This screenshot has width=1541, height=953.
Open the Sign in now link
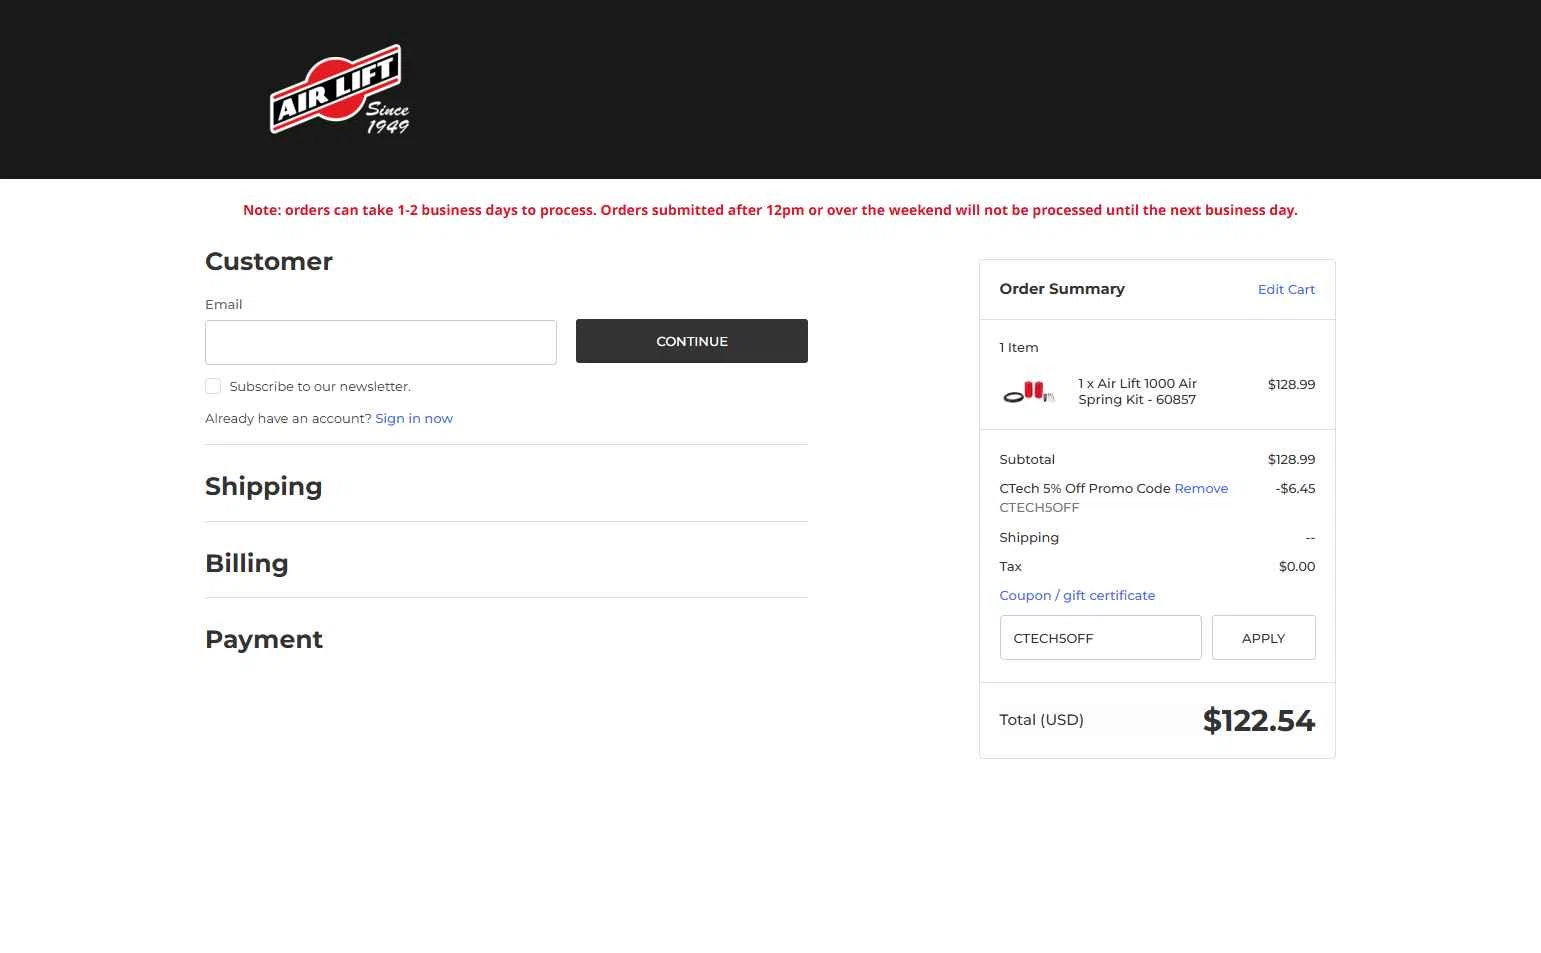[x=414, y=418]
